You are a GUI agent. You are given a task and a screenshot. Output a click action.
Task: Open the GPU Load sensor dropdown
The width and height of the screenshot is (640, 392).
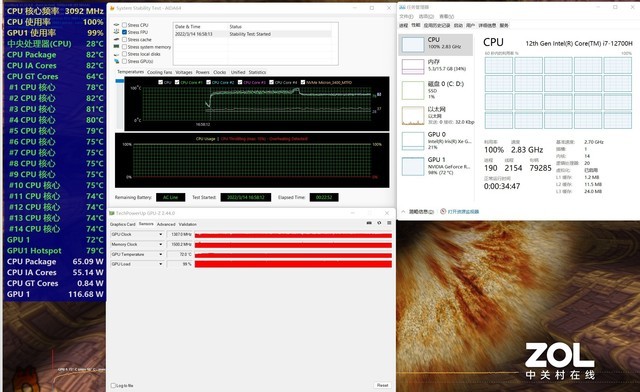pos(160,264)
